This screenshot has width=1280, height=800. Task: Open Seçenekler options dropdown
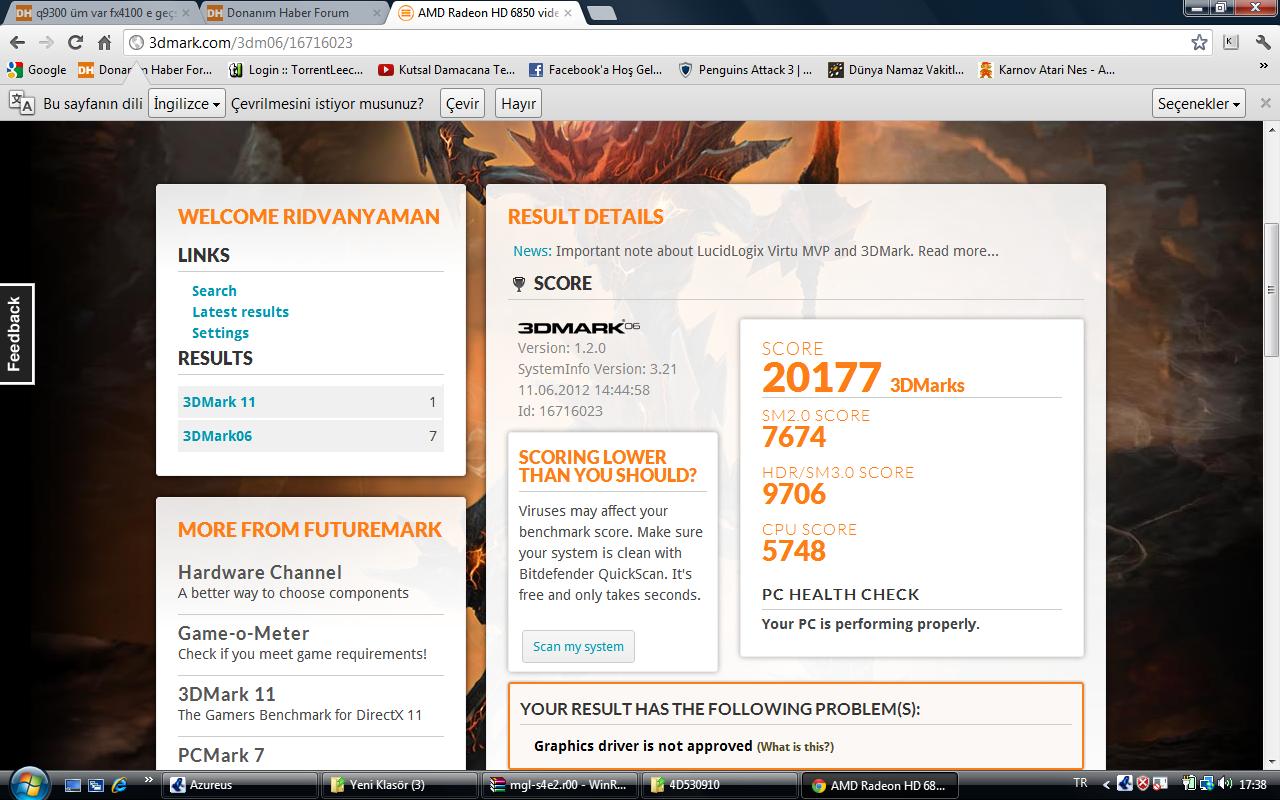pyautogui.click(x=1198, y=103)
